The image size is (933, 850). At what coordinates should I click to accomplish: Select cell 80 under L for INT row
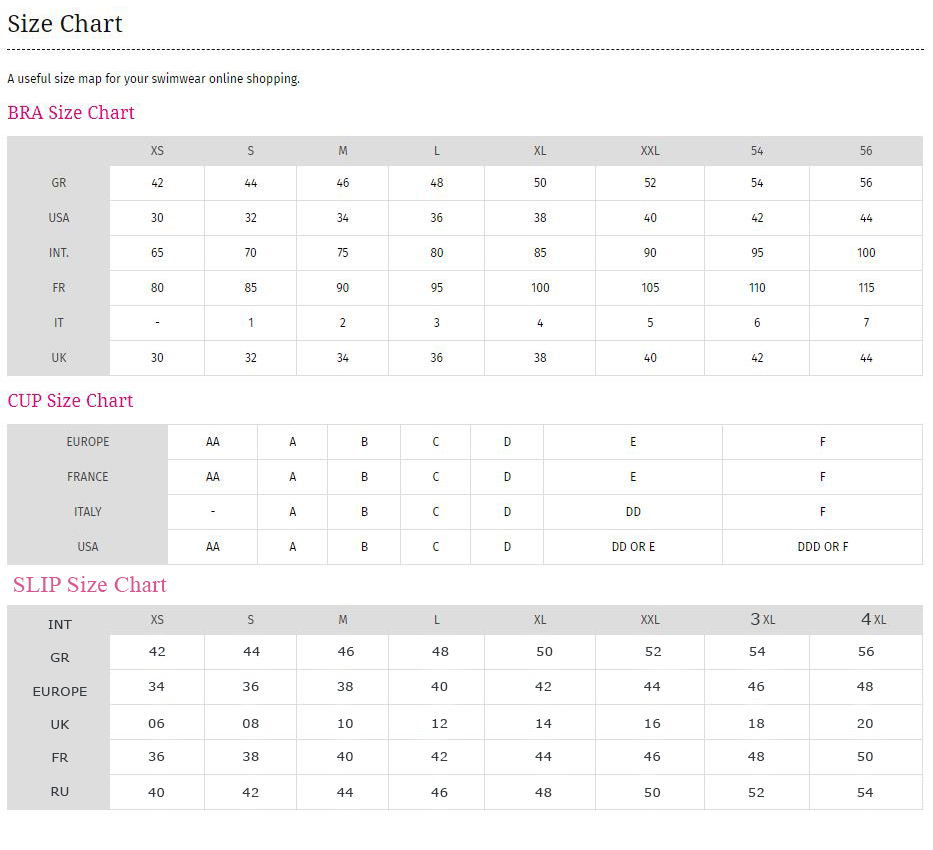click(436, 253)
